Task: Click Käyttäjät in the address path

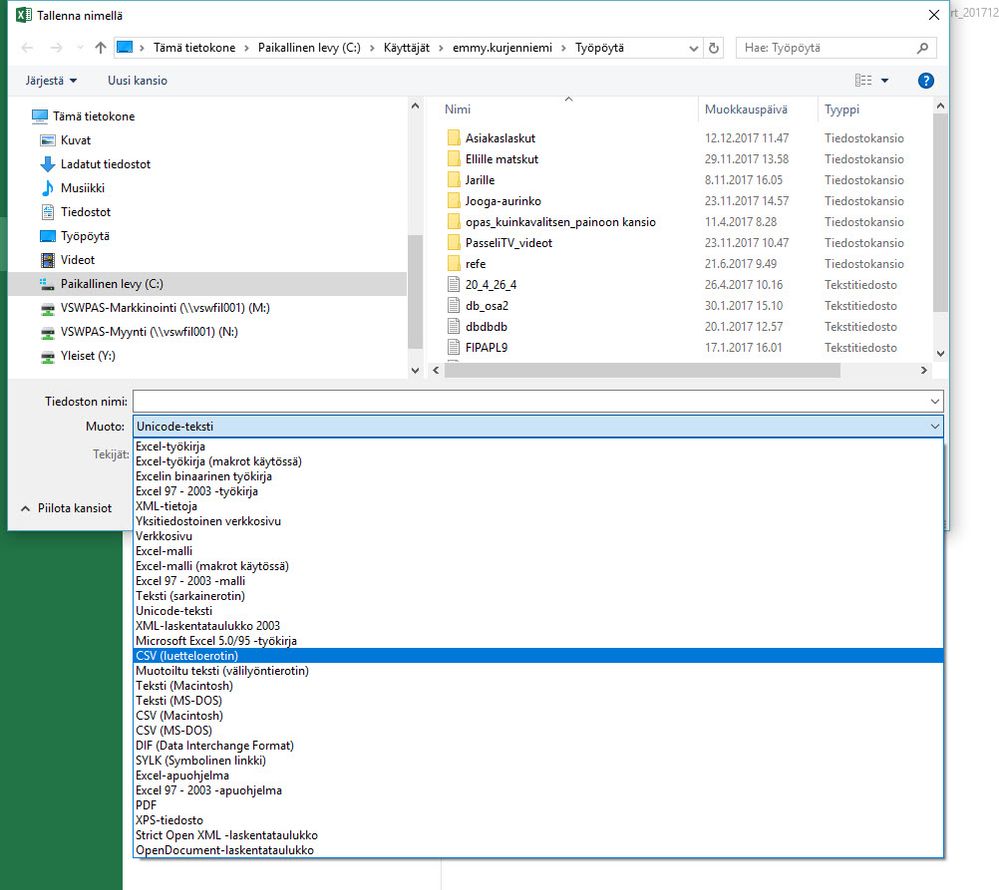Action: (x=406, y=48)
